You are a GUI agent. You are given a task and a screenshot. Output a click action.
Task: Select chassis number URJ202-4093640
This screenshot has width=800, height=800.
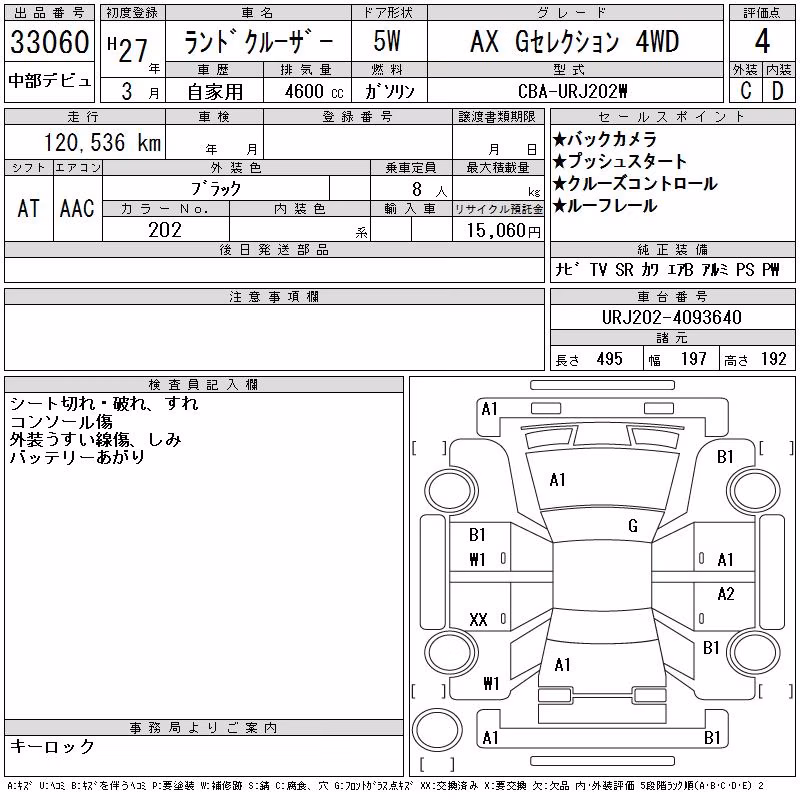click(671, 317)
